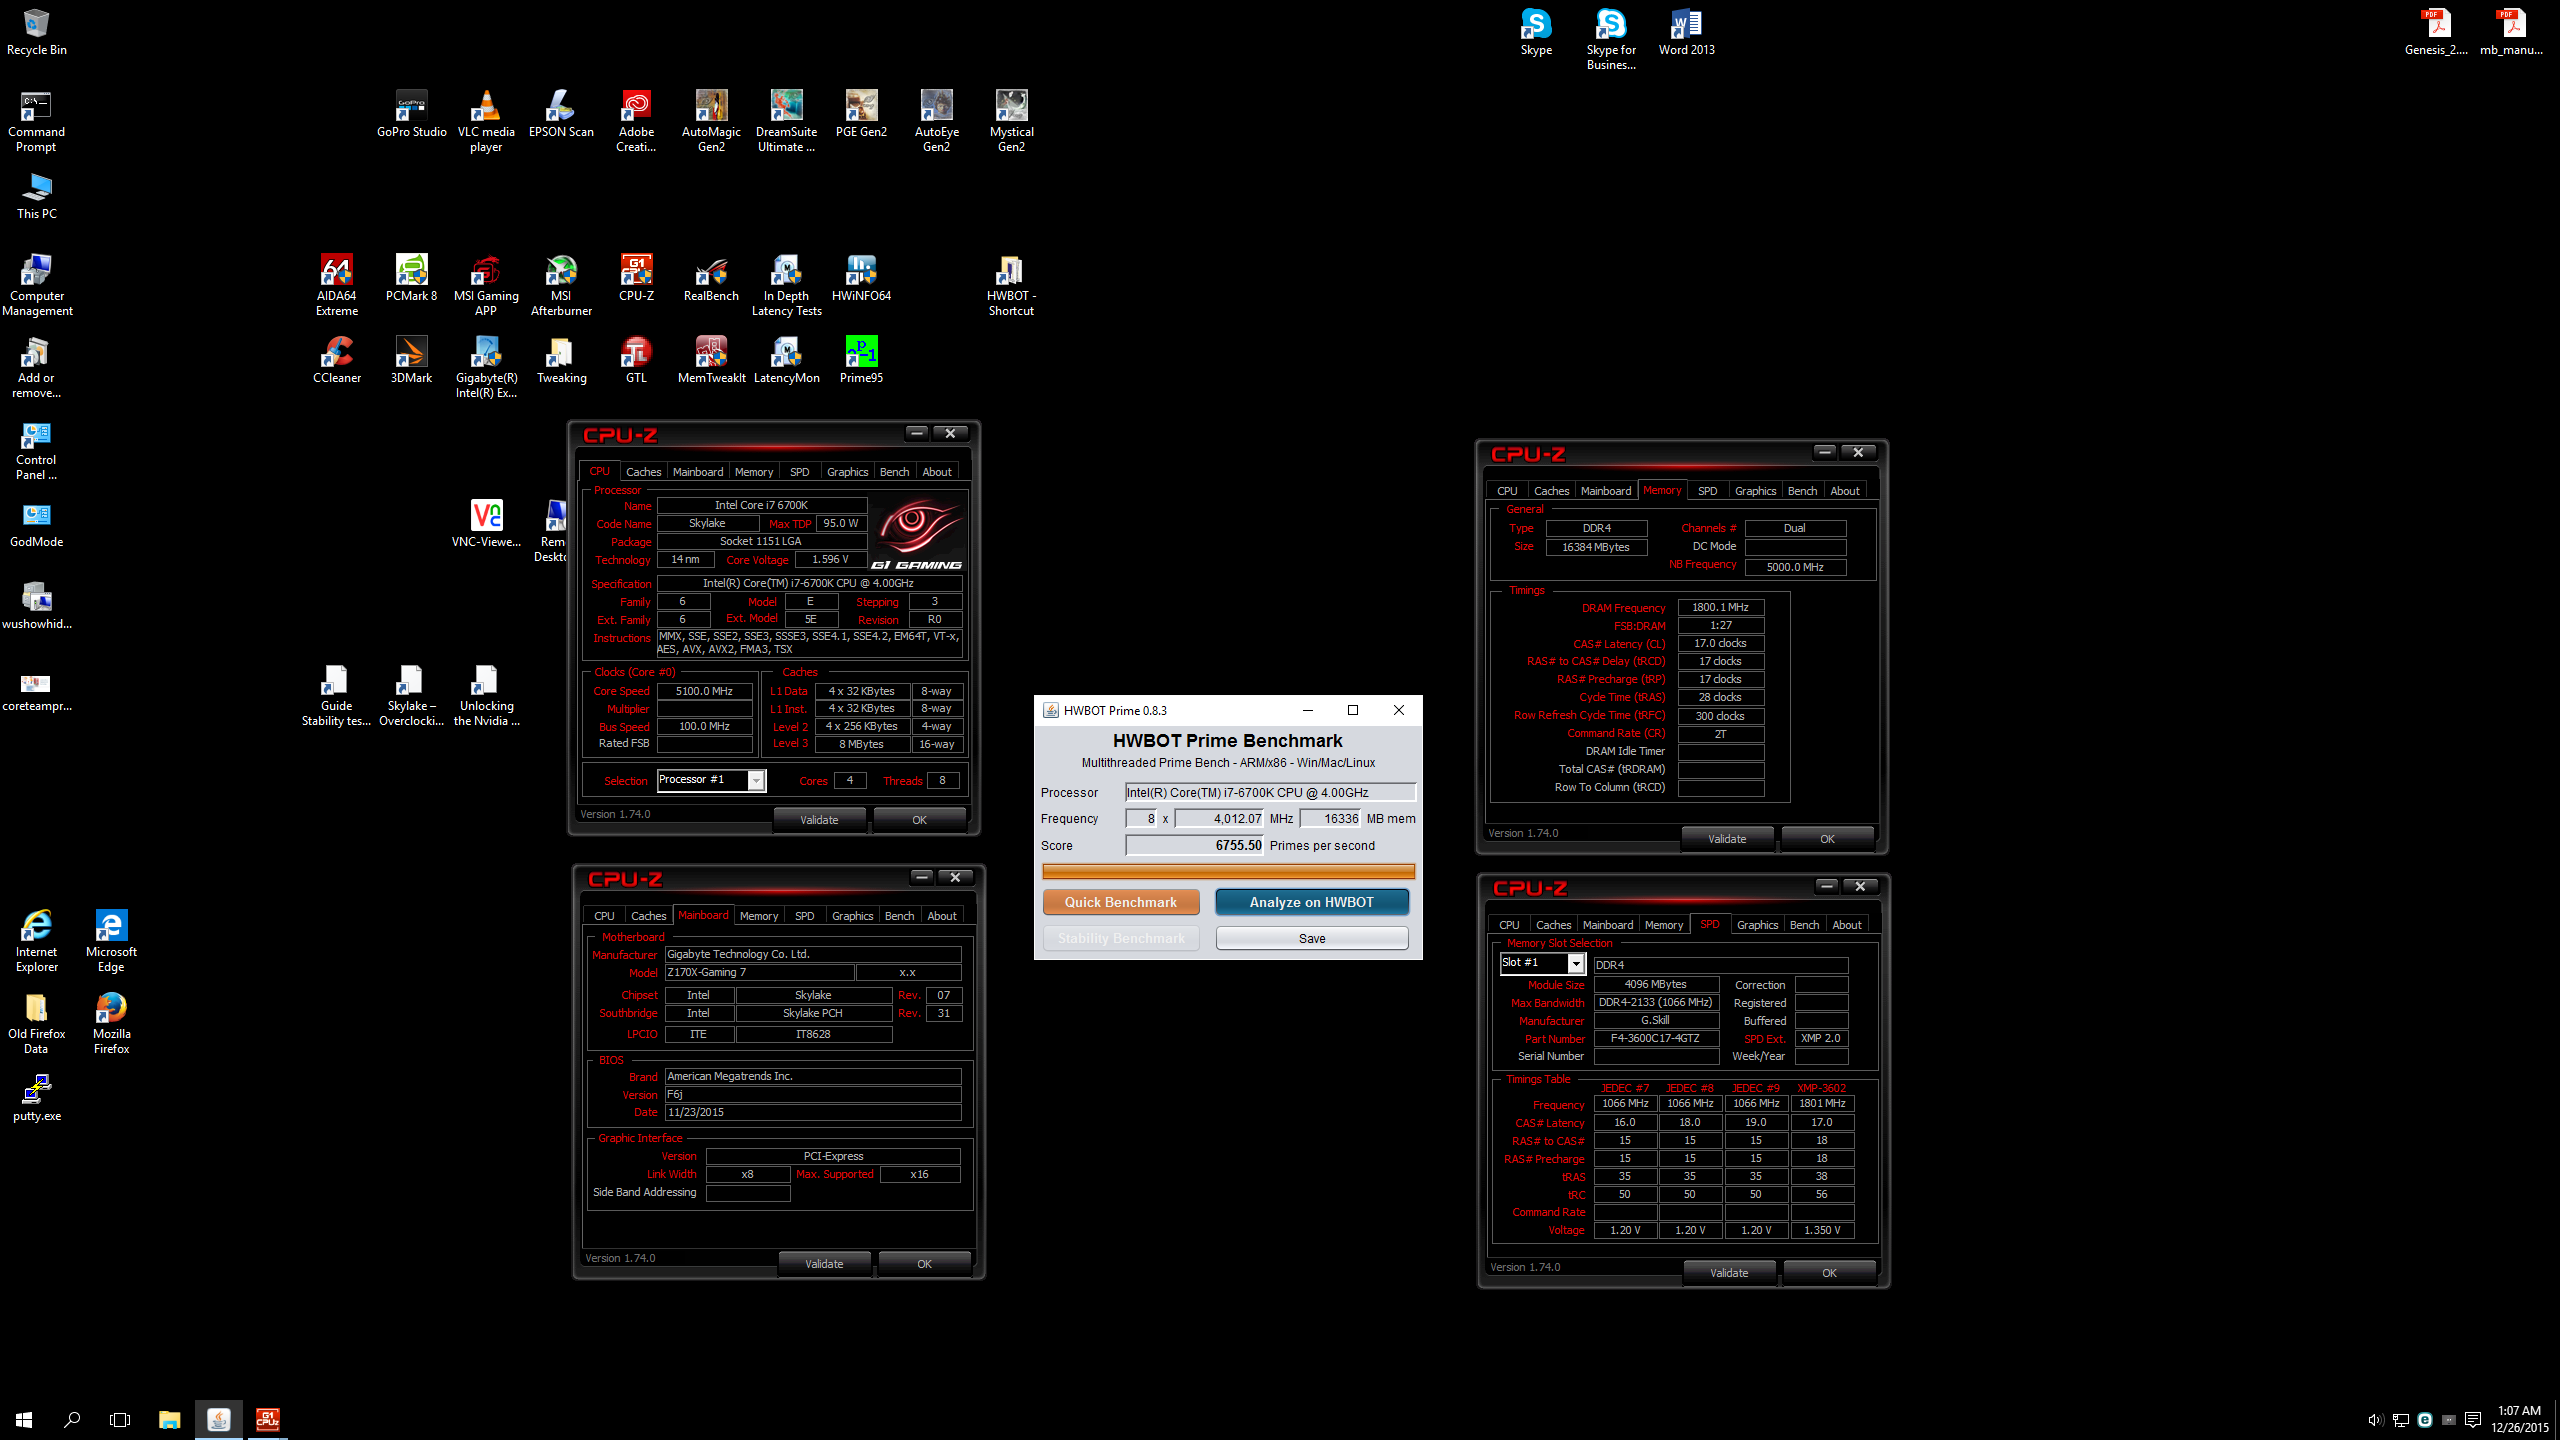Image resolution: width=2560 pixels, height=1440 pixels.
Task: Open Word 2013 desktop icon
Action: (x=1686, y=31)
